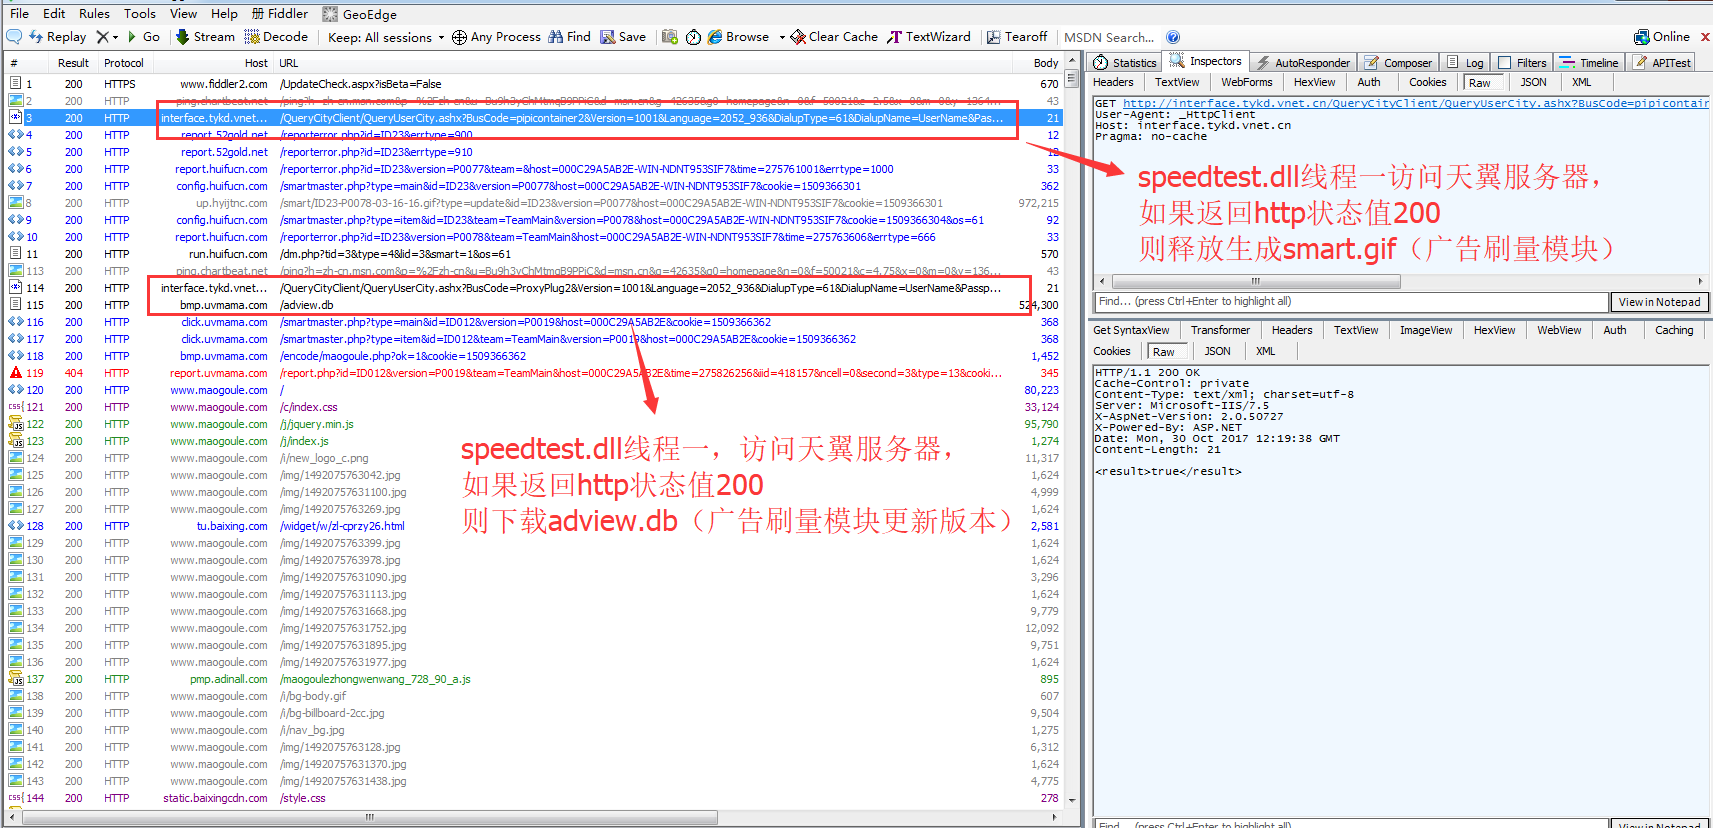Open the Rules menu

pos(94,13)
